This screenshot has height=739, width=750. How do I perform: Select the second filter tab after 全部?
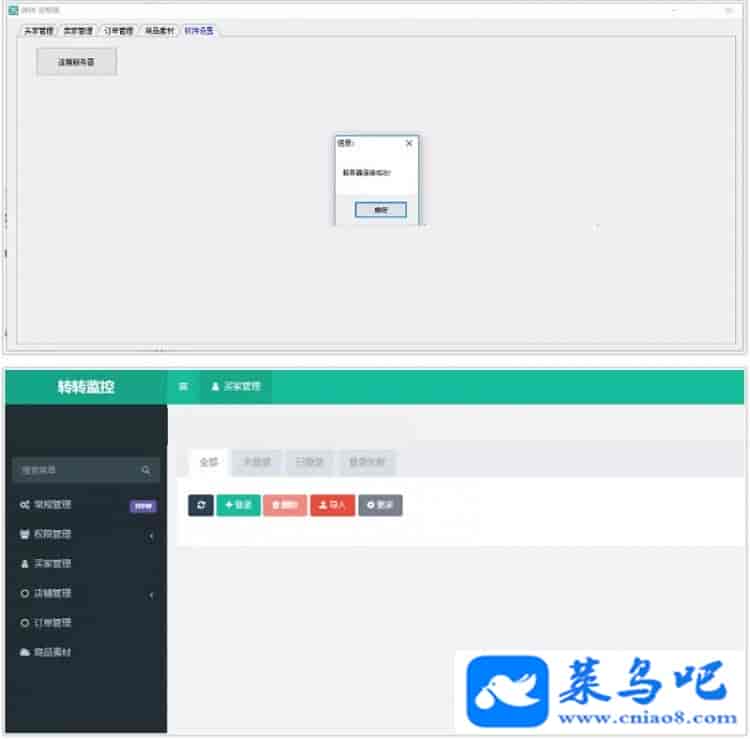click(257, 463)
